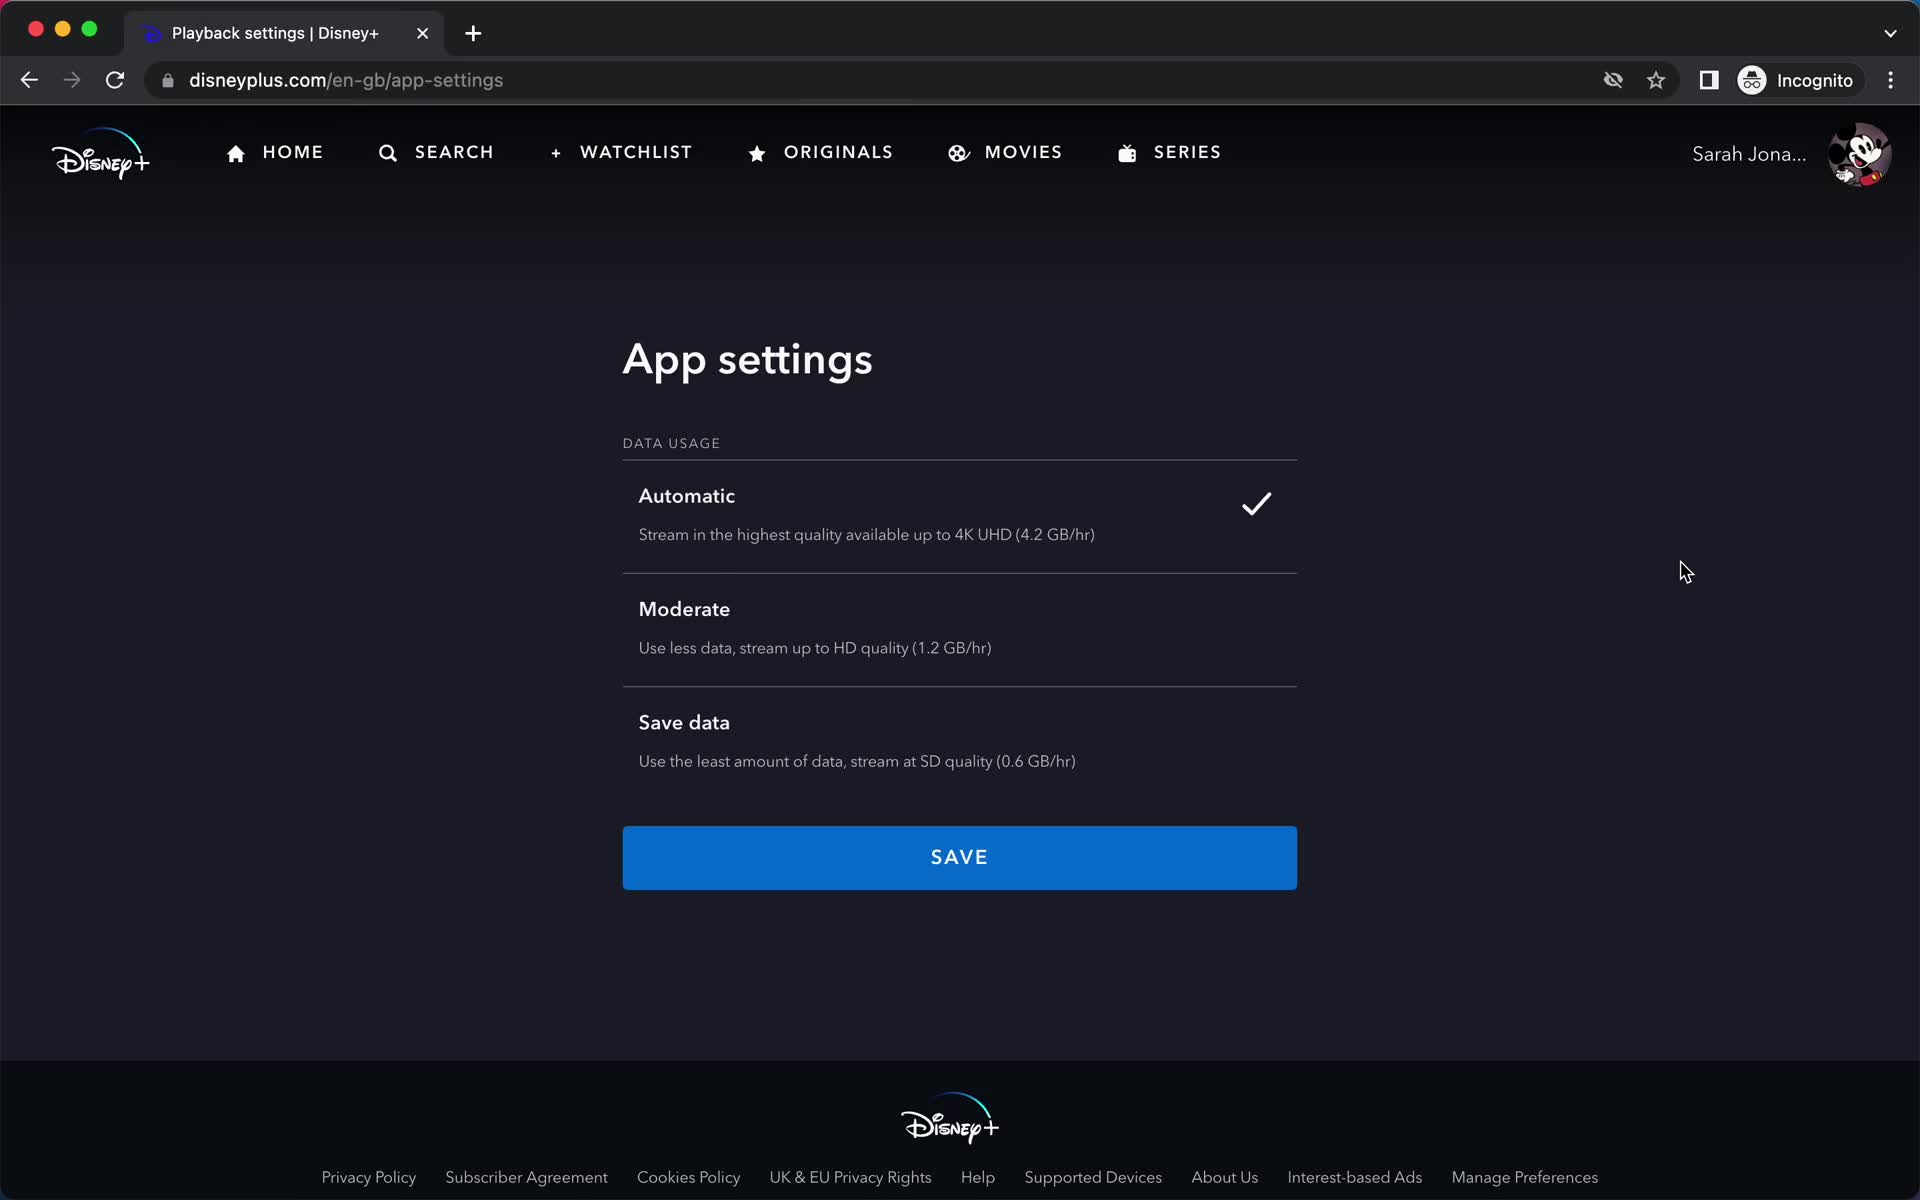This screenshot has width=1920, height=1200.
Task: Click the Movies film reel icon
Action: 958,153
